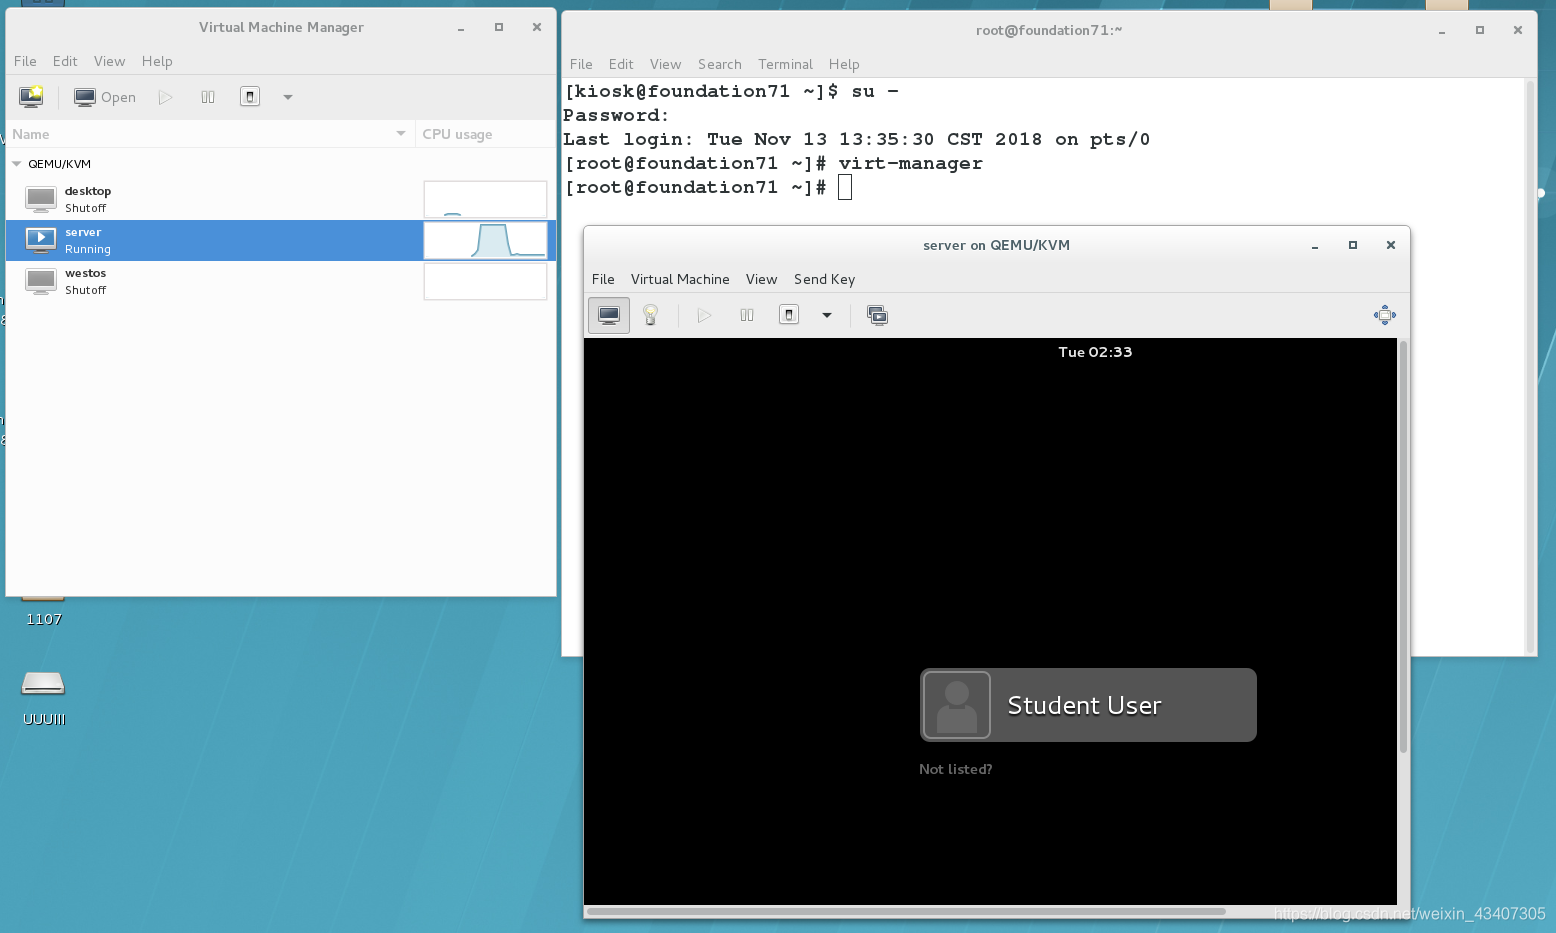
Task: Switch server console to fullscreen
Action: pos(1385,315)
